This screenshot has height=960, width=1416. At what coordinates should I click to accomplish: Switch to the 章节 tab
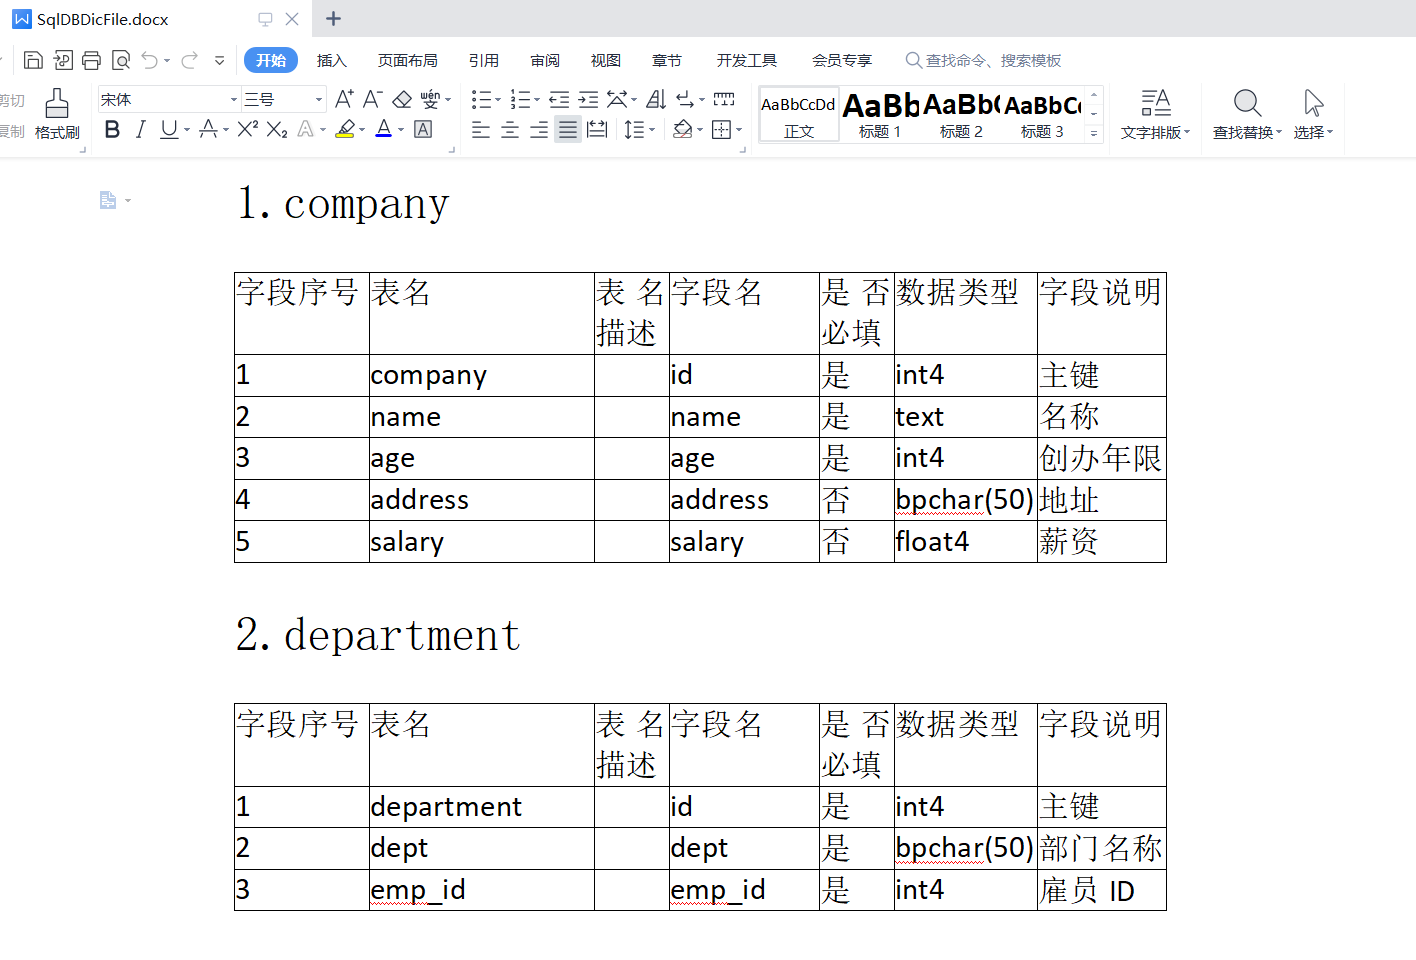coord(667,61)
